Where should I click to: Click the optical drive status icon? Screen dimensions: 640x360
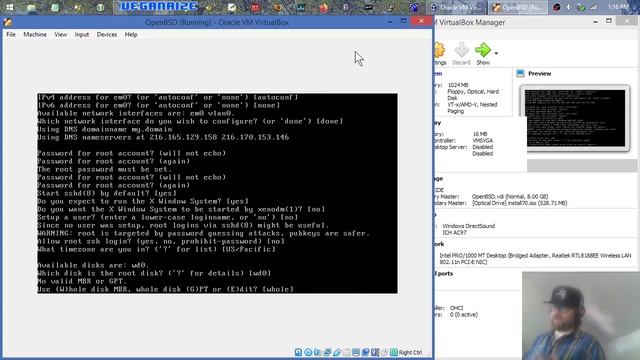pos(308,352)
